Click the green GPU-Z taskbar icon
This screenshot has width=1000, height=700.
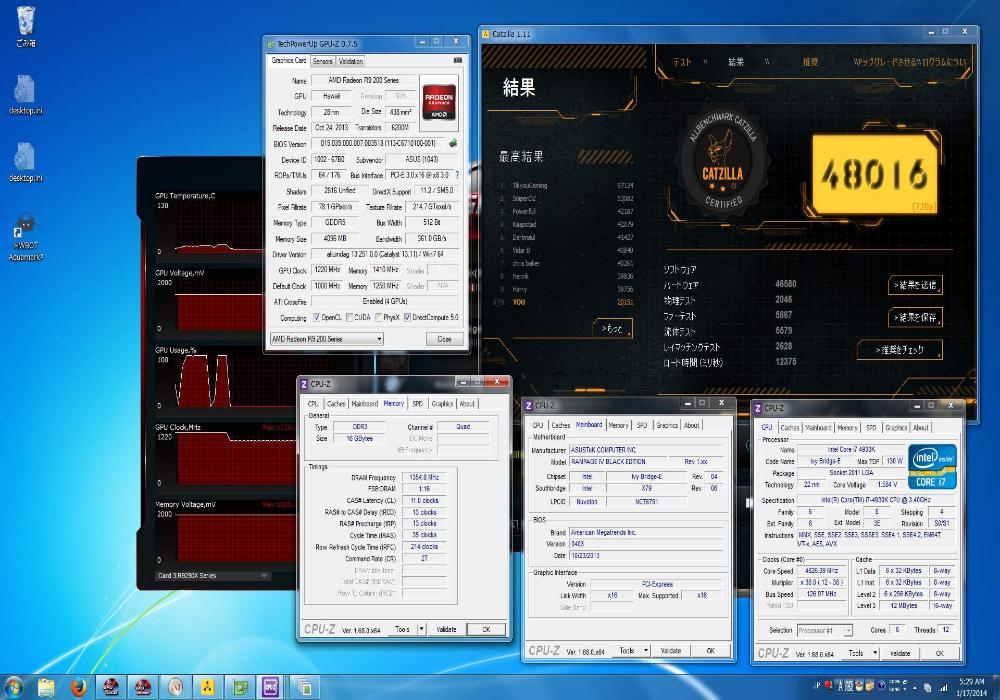click(240, 687)
